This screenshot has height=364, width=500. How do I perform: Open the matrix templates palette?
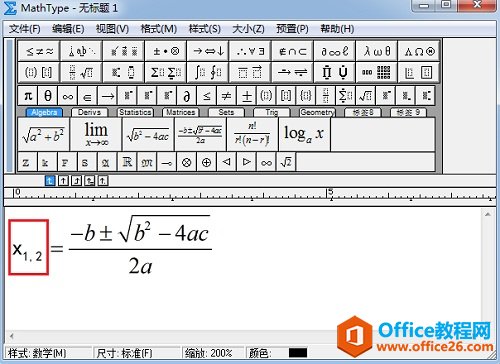(377, 72)
